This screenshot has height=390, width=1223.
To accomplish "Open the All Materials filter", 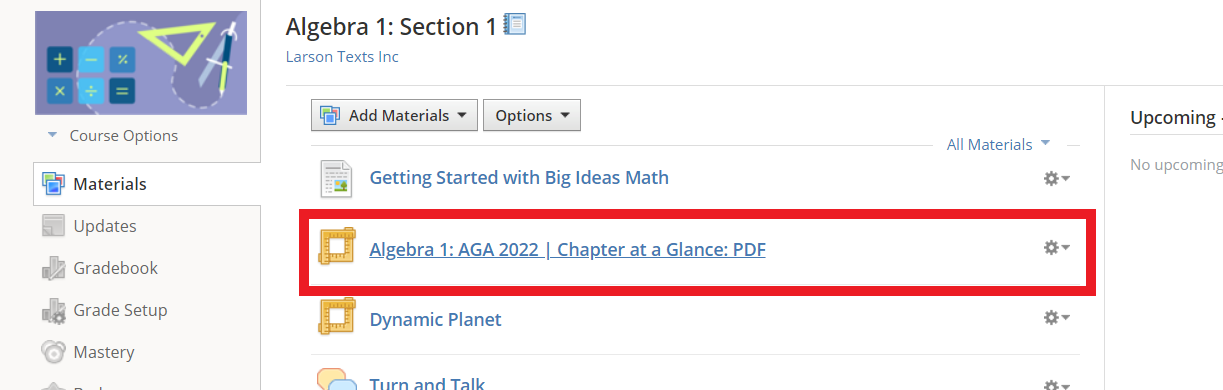I will [x=998, y=144].
